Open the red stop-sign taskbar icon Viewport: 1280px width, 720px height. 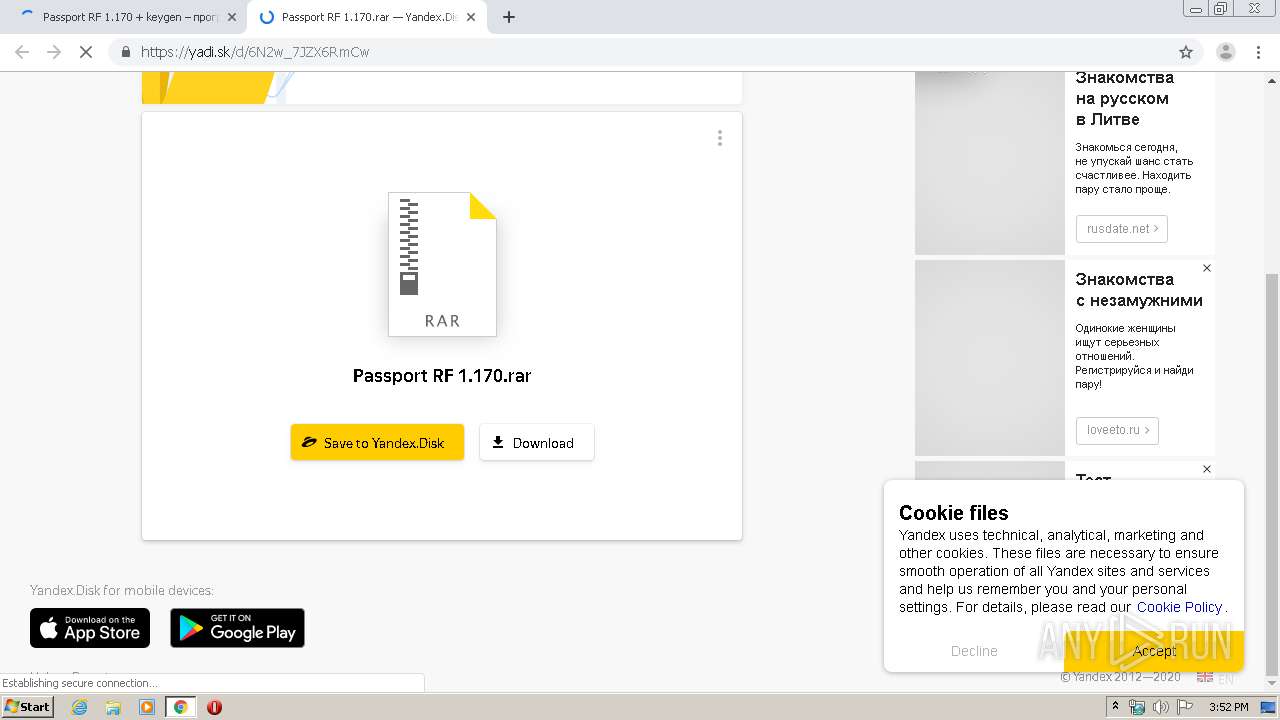[214, 707]
